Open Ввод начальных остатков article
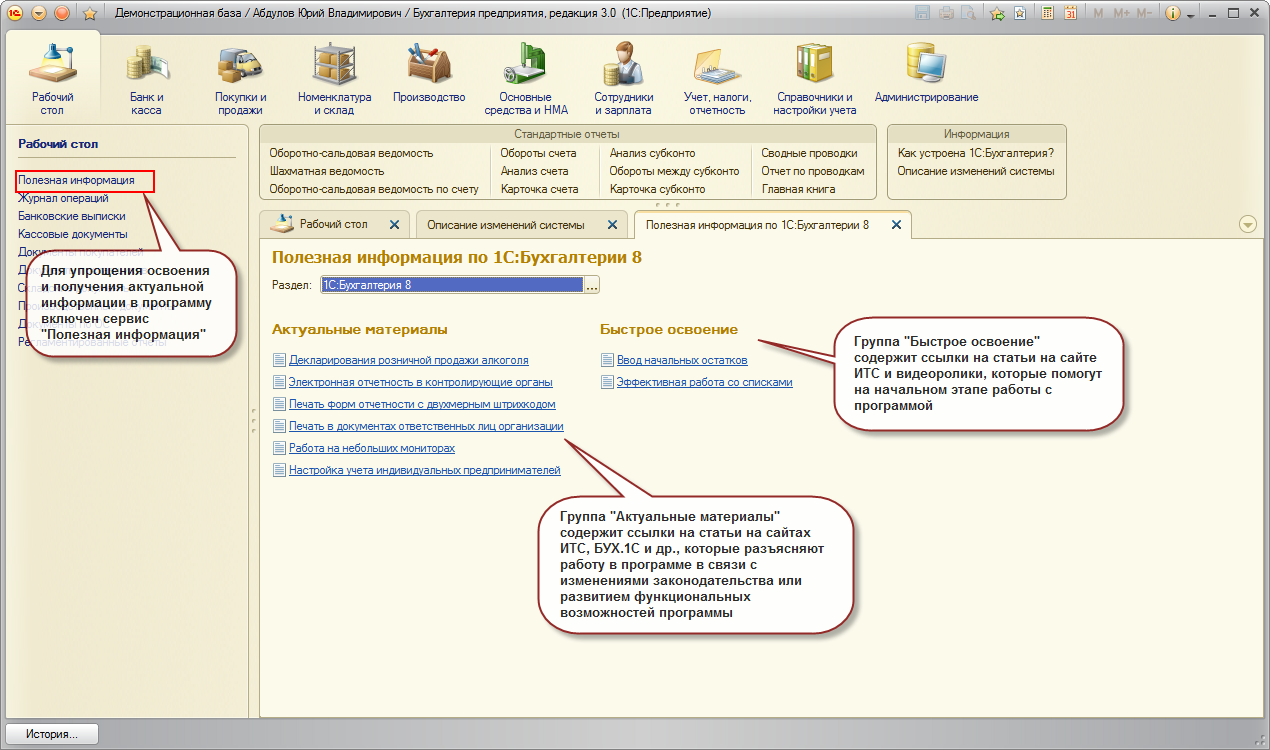 click(682, 360)
